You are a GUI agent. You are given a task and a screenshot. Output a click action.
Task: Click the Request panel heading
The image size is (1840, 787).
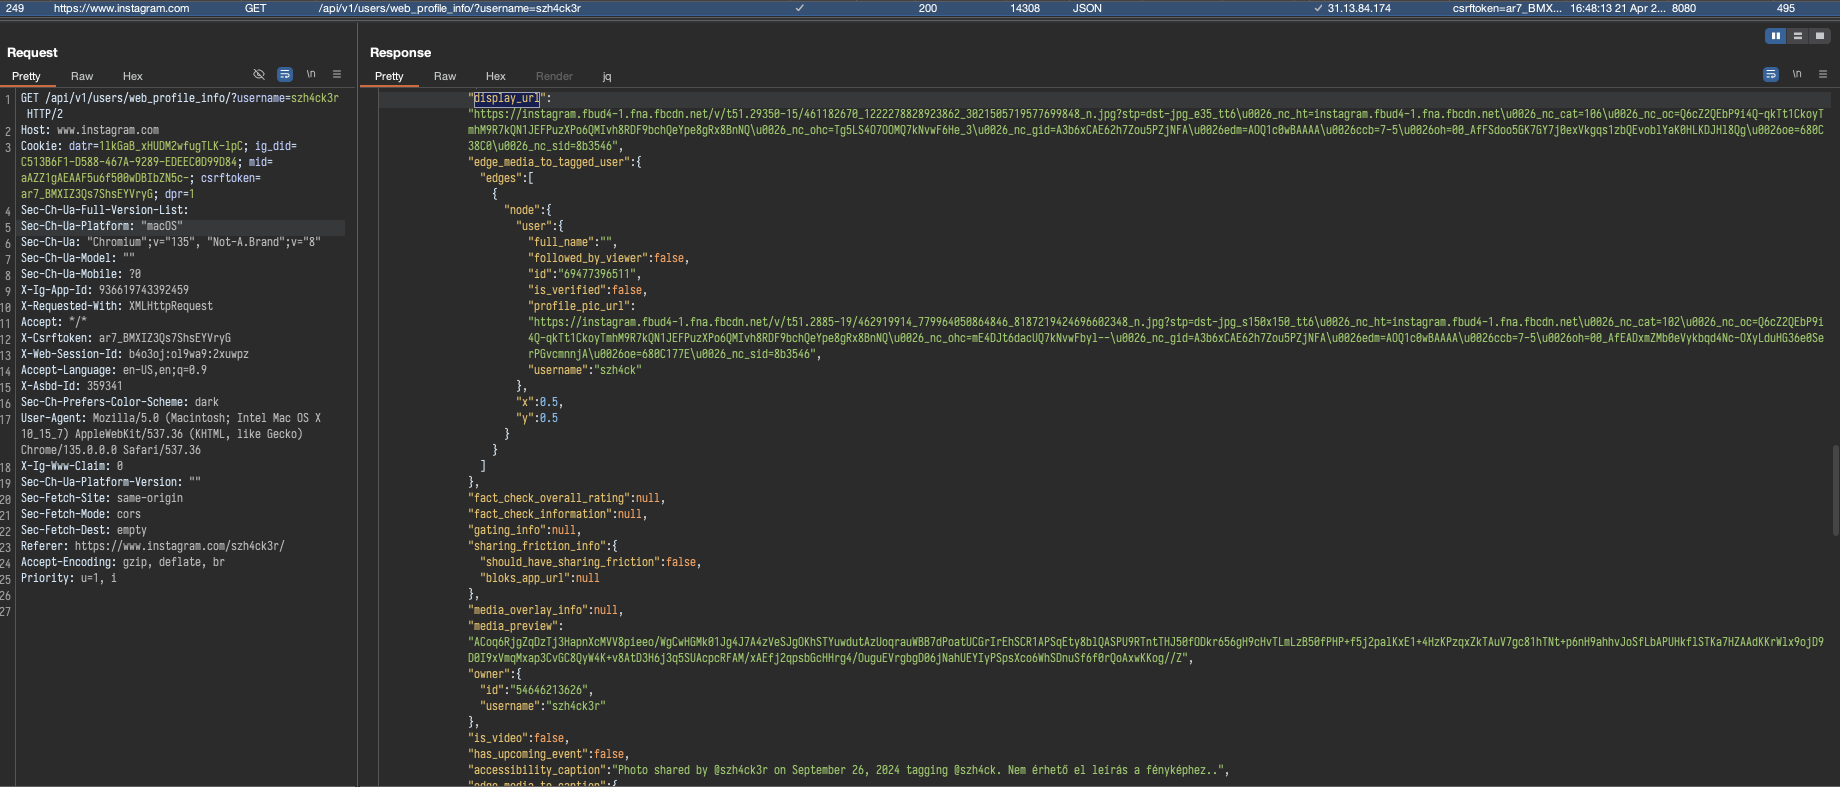click(x=32, y=53)
